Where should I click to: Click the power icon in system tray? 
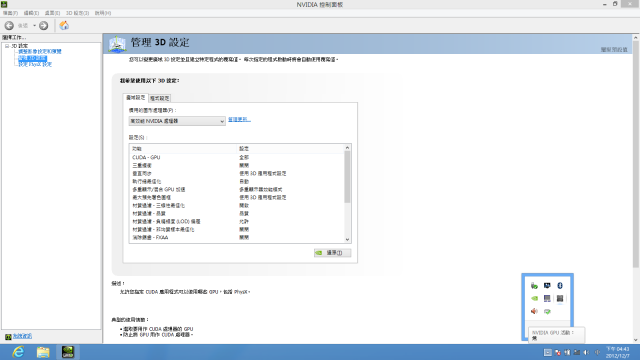(x=567, y=352)
